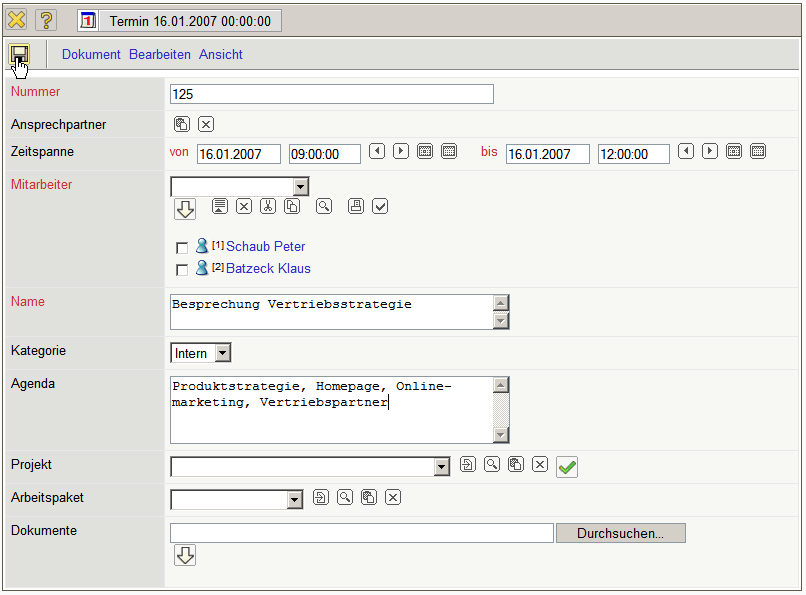This screenshot has width=806, height=595.
Task: Clear the Ansprechpartner with the X icon
Action: 206,124
